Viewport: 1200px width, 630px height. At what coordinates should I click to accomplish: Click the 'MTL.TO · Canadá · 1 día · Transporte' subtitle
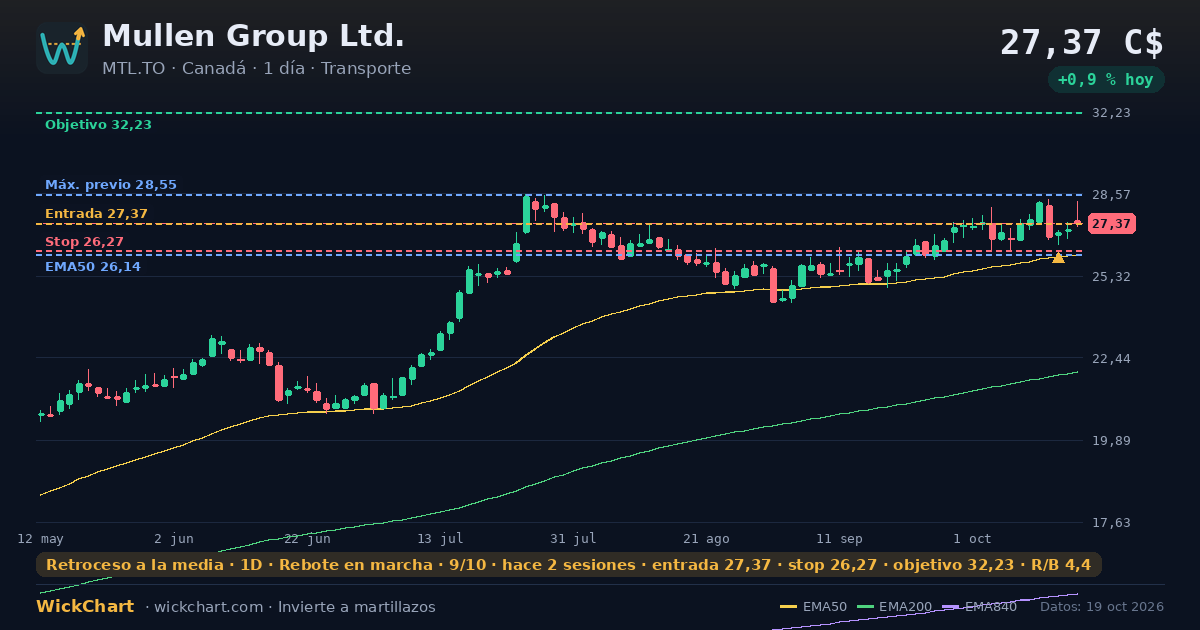(256, 68)
